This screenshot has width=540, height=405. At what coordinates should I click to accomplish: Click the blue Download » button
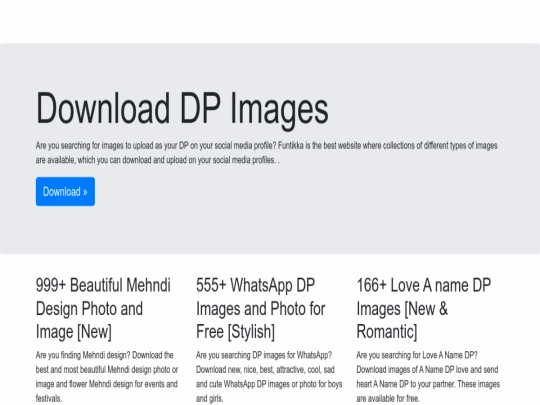[65, 191]
